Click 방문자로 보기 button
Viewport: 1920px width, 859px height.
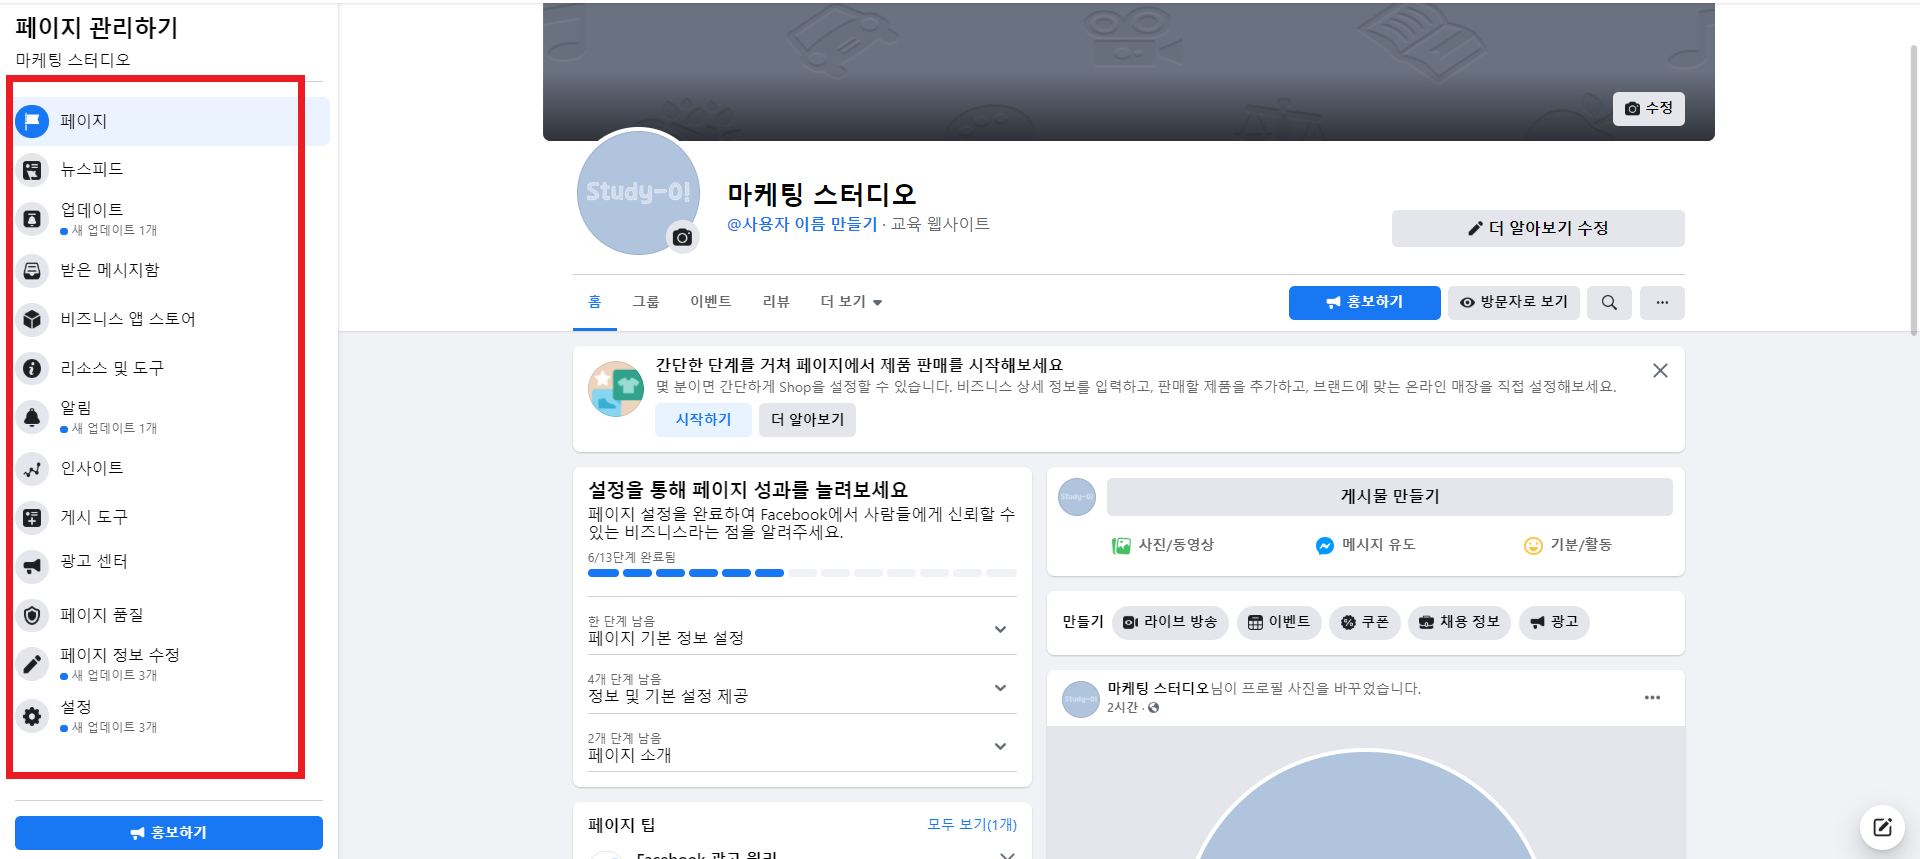(1514, 303)
